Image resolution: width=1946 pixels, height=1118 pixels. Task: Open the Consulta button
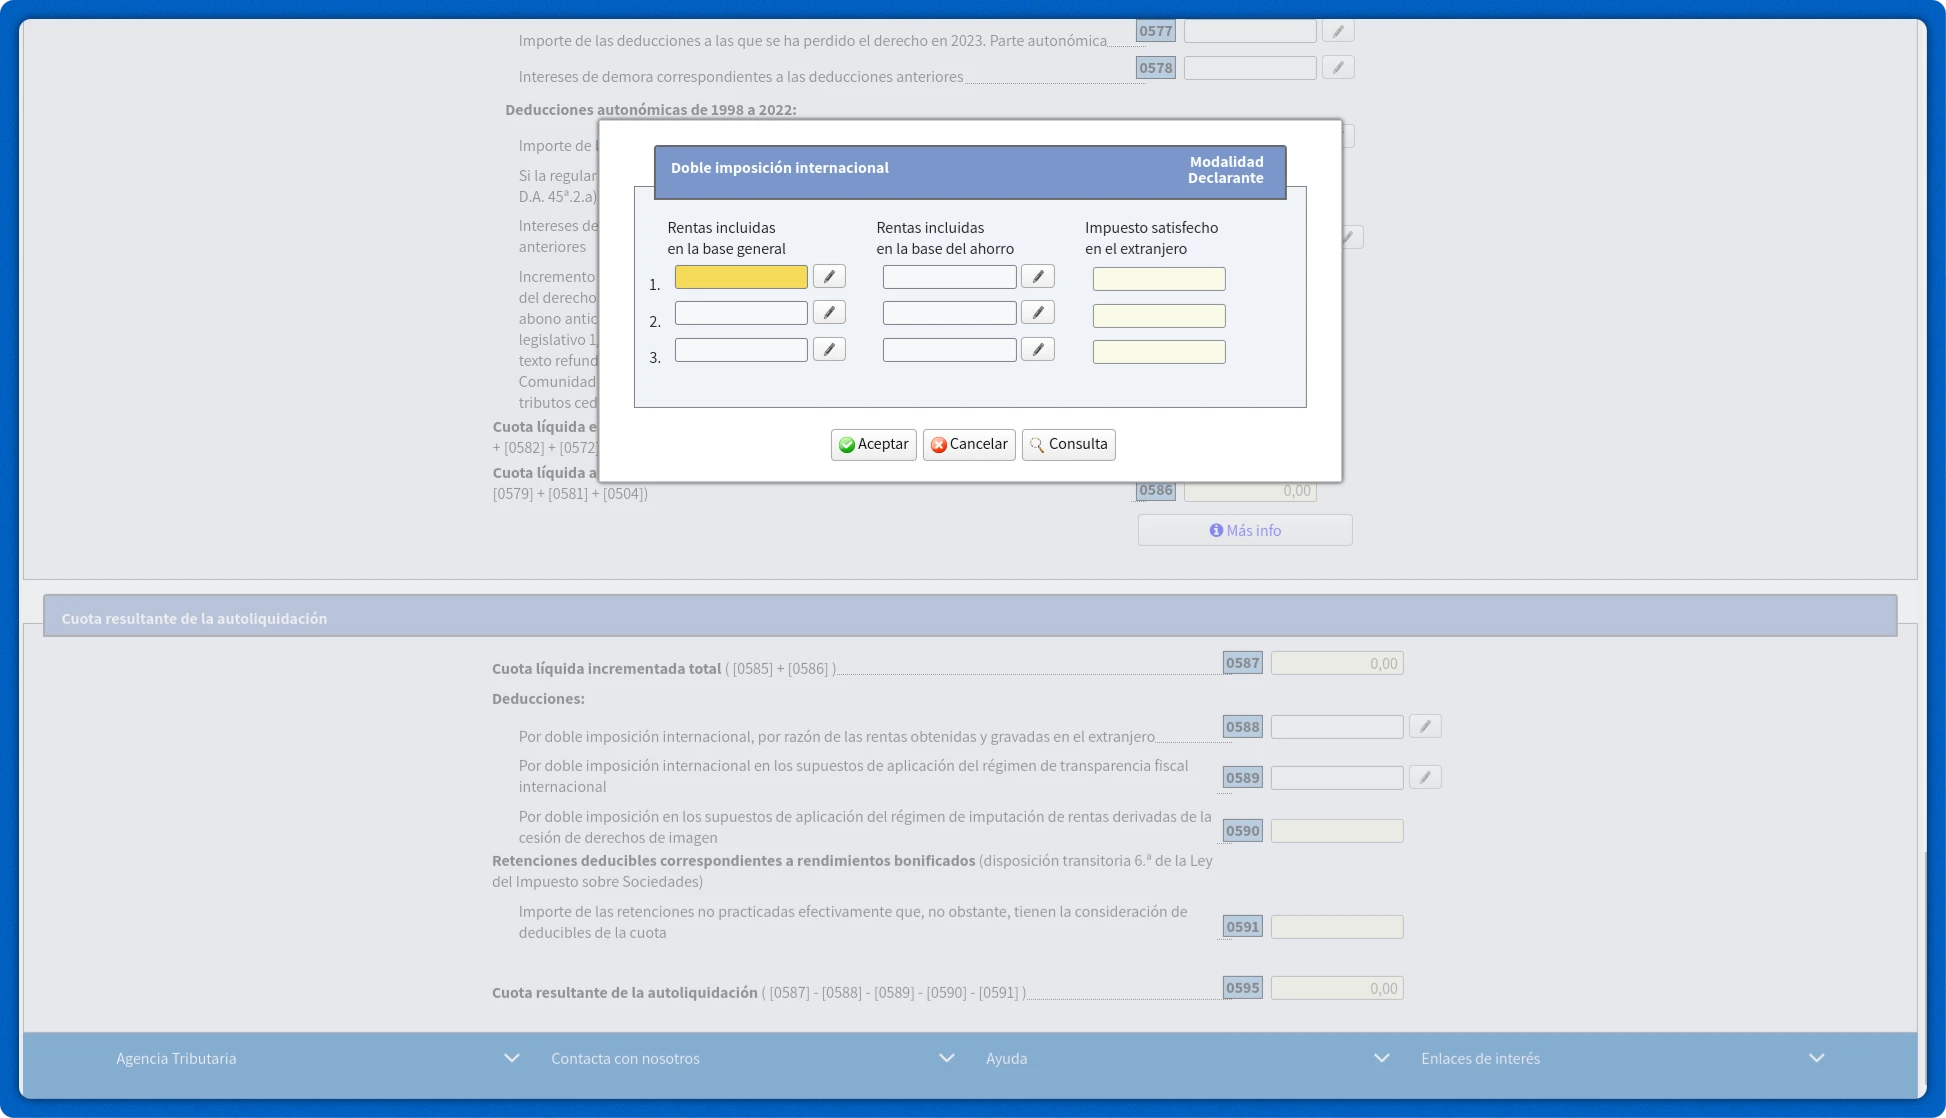(1068, 444)
